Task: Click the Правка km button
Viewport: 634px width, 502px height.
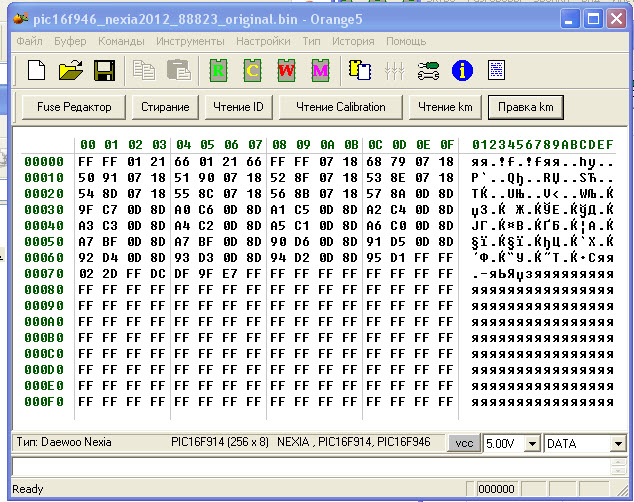Action: 526,107
